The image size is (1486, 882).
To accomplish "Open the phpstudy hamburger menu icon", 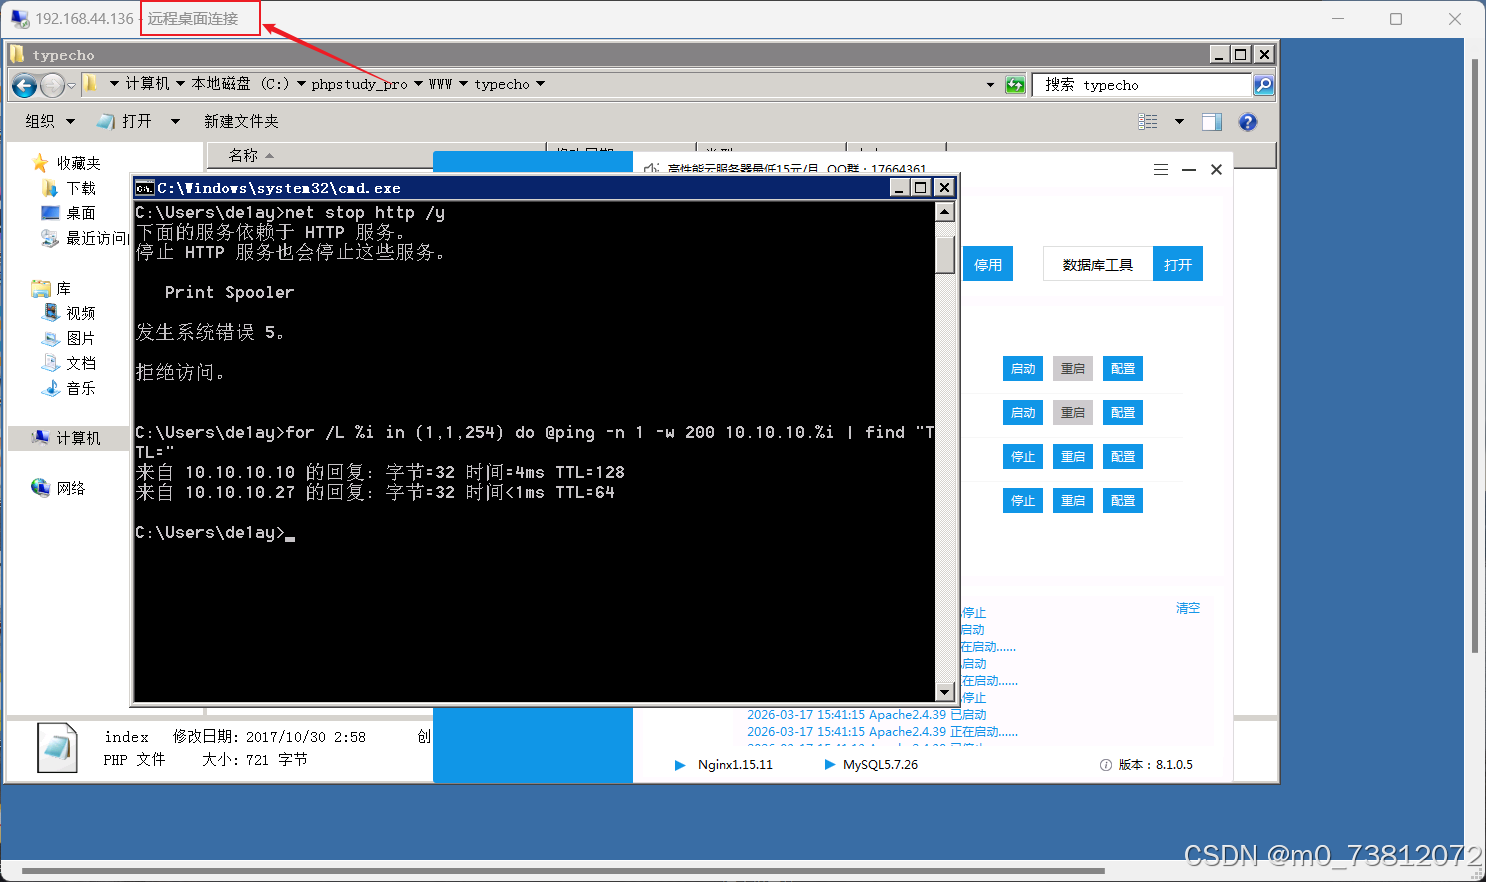I will (1161, 170).
